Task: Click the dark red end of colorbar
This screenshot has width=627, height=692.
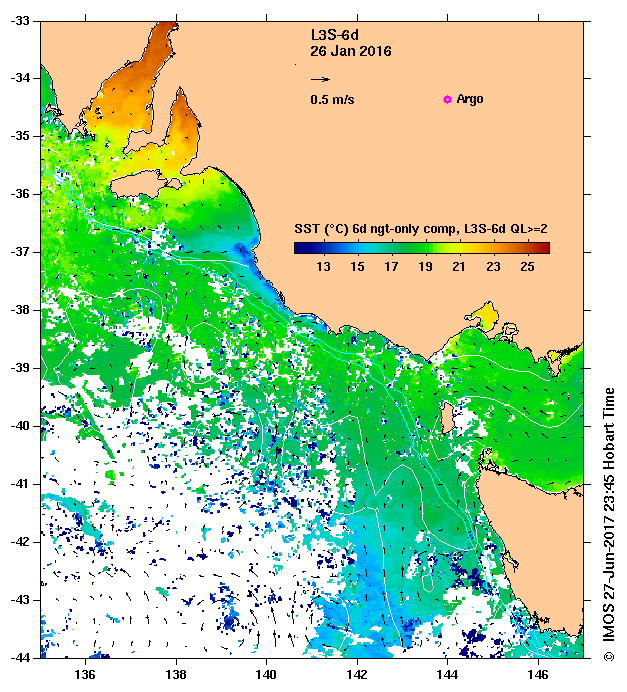Action: (544, 248)
